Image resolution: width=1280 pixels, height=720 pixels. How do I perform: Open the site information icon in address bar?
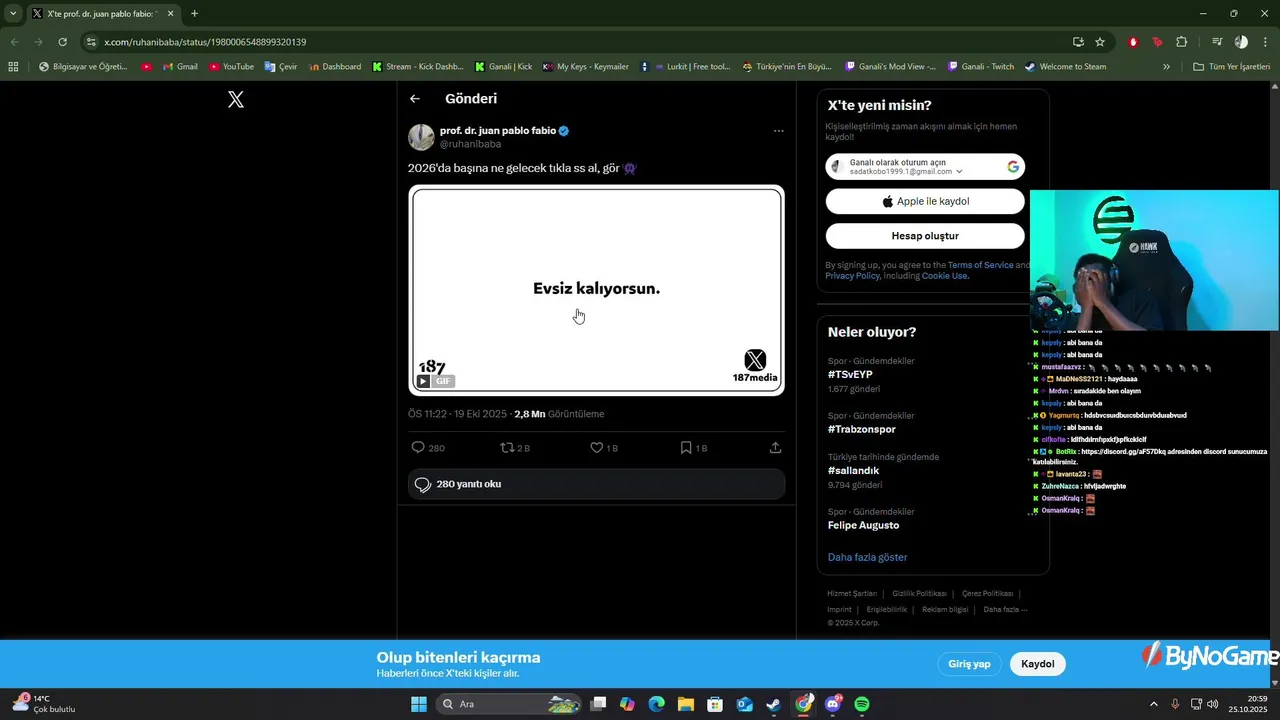[91, 42]
